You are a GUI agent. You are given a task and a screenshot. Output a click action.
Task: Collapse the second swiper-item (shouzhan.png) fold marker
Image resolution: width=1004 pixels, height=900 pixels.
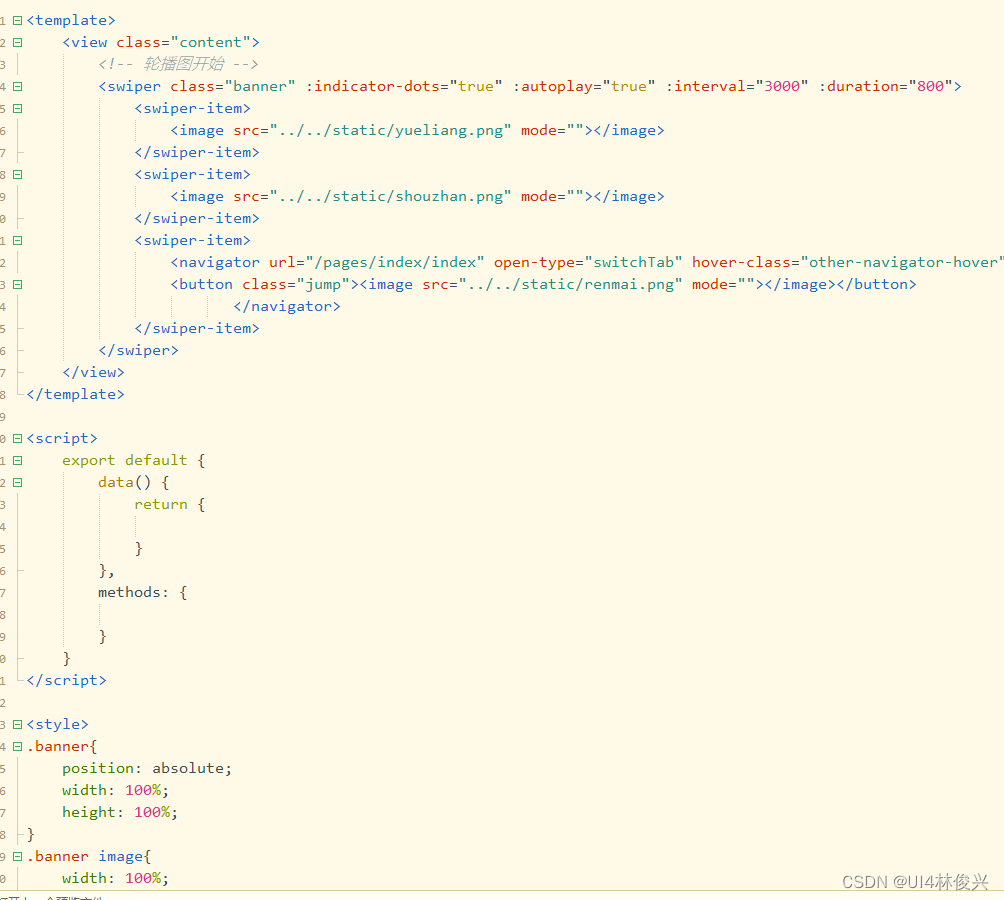click(x=18, y=174)
